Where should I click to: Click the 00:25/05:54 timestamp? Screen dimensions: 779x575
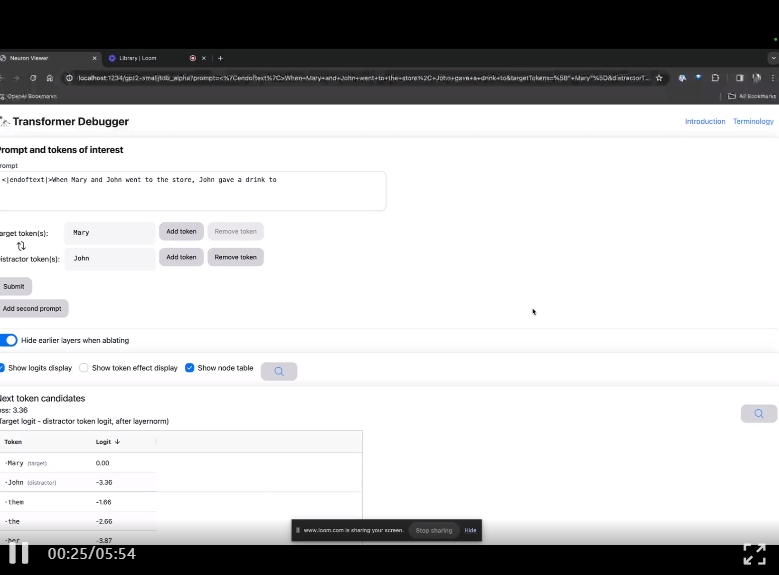91,554
